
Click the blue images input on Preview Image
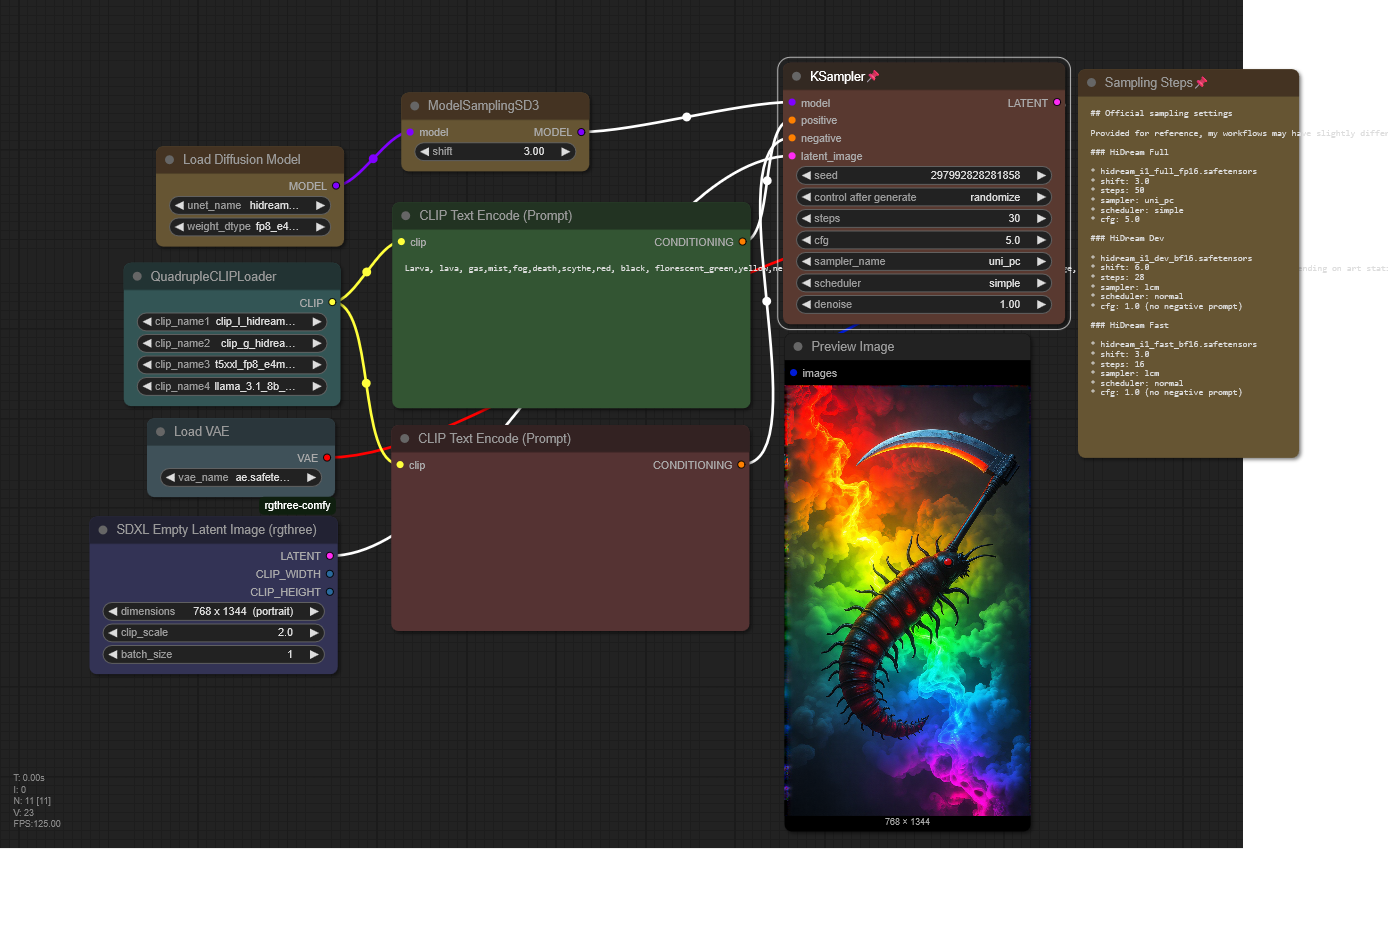tap(793, 373)
